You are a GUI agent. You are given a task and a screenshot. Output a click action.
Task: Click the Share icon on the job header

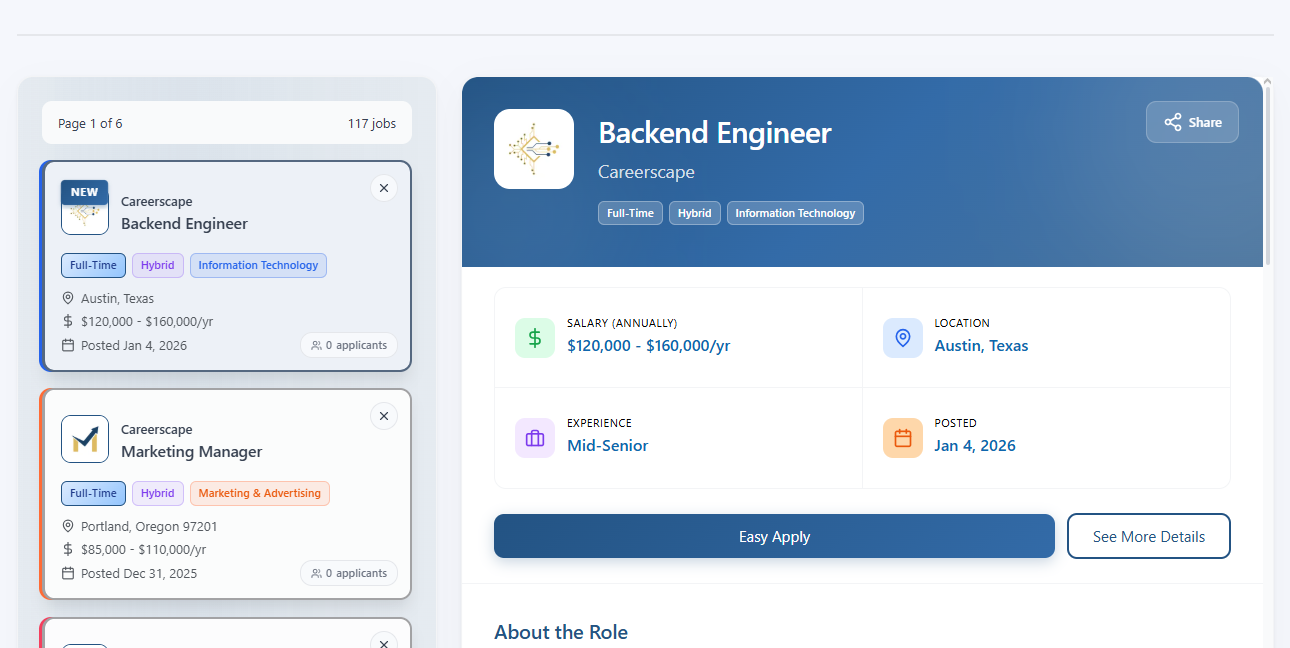click(x=1171, y=122)
